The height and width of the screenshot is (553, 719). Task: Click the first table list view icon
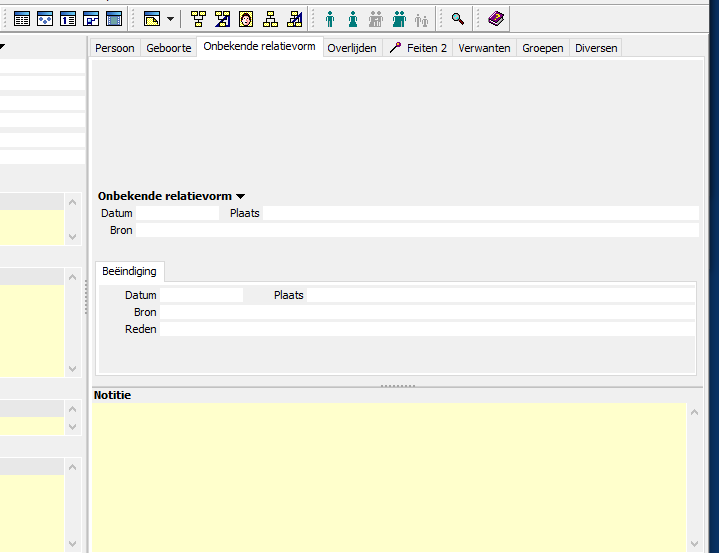21,19
